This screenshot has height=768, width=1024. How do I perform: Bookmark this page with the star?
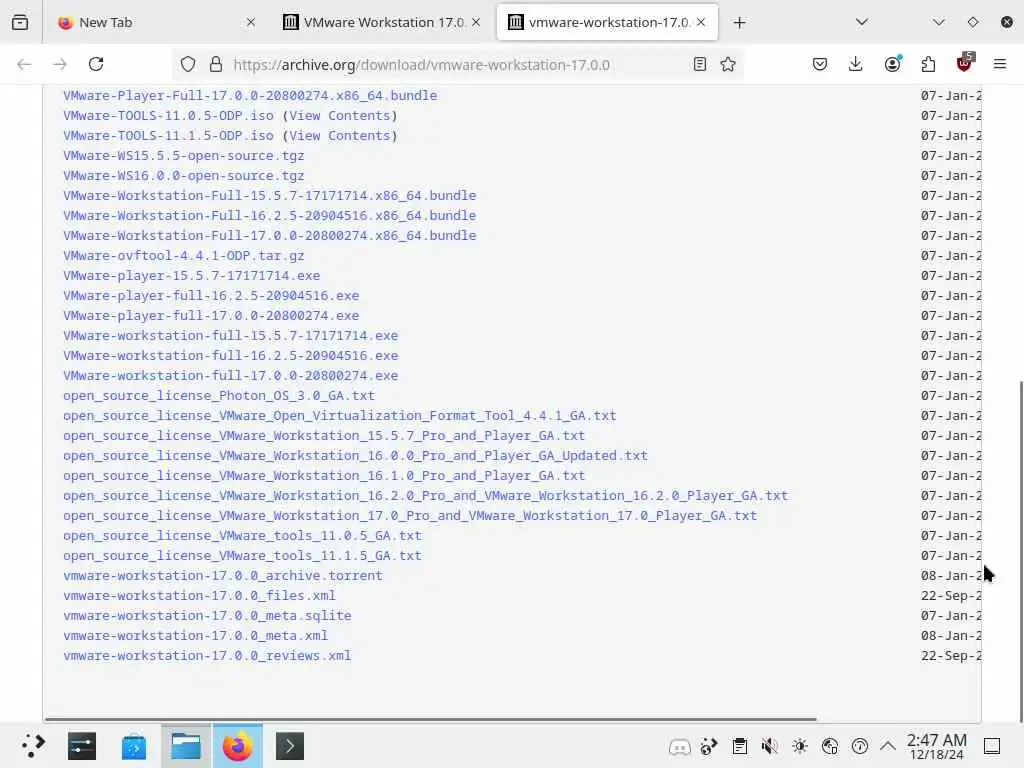tap(728, 64)
